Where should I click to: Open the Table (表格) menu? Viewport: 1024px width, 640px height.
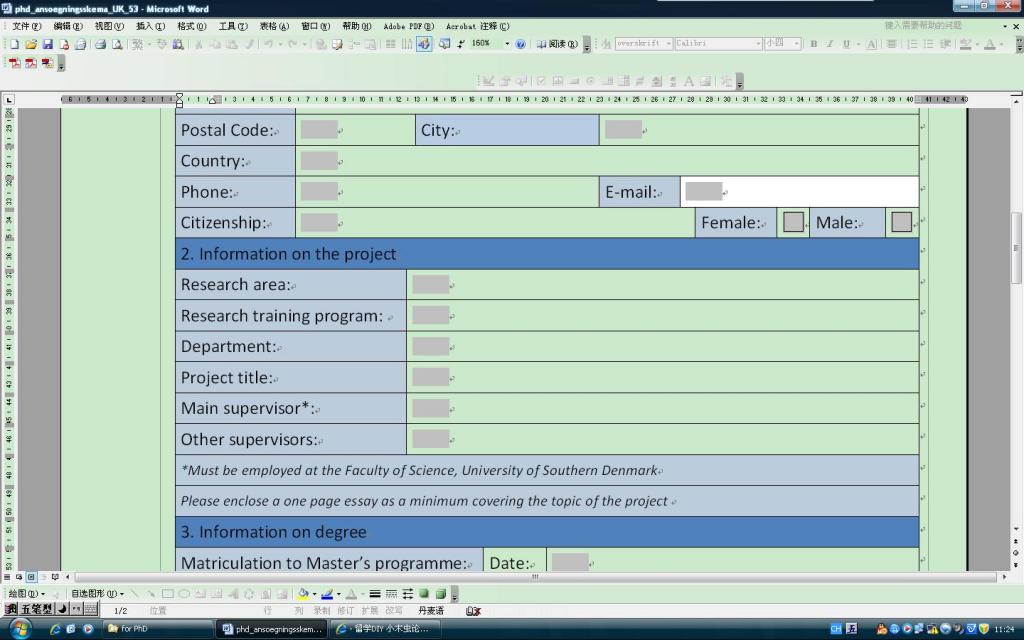(x=274, y=26)
